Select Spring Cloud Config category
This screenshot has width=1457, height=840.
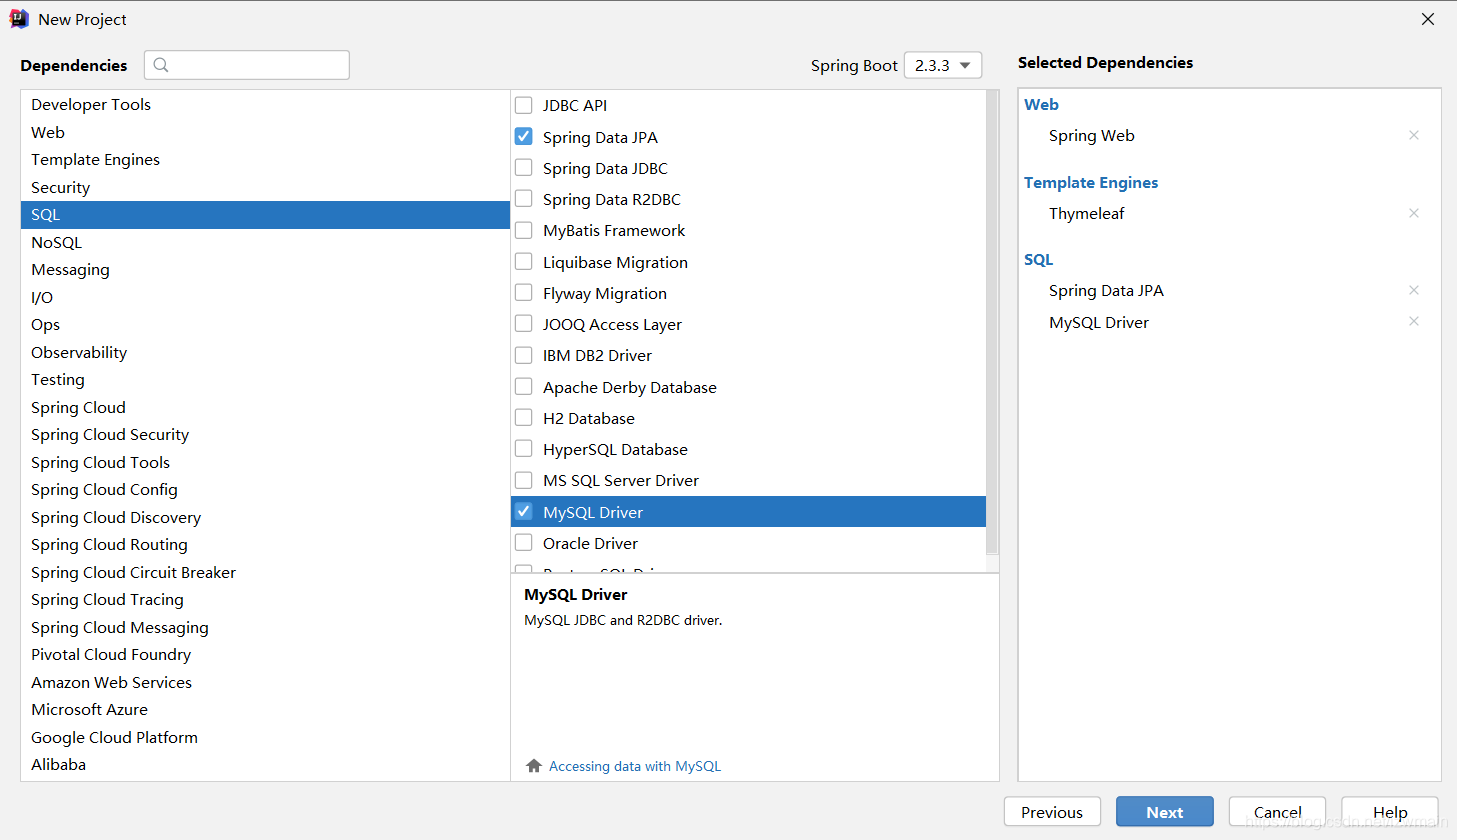tap(265, 489)
